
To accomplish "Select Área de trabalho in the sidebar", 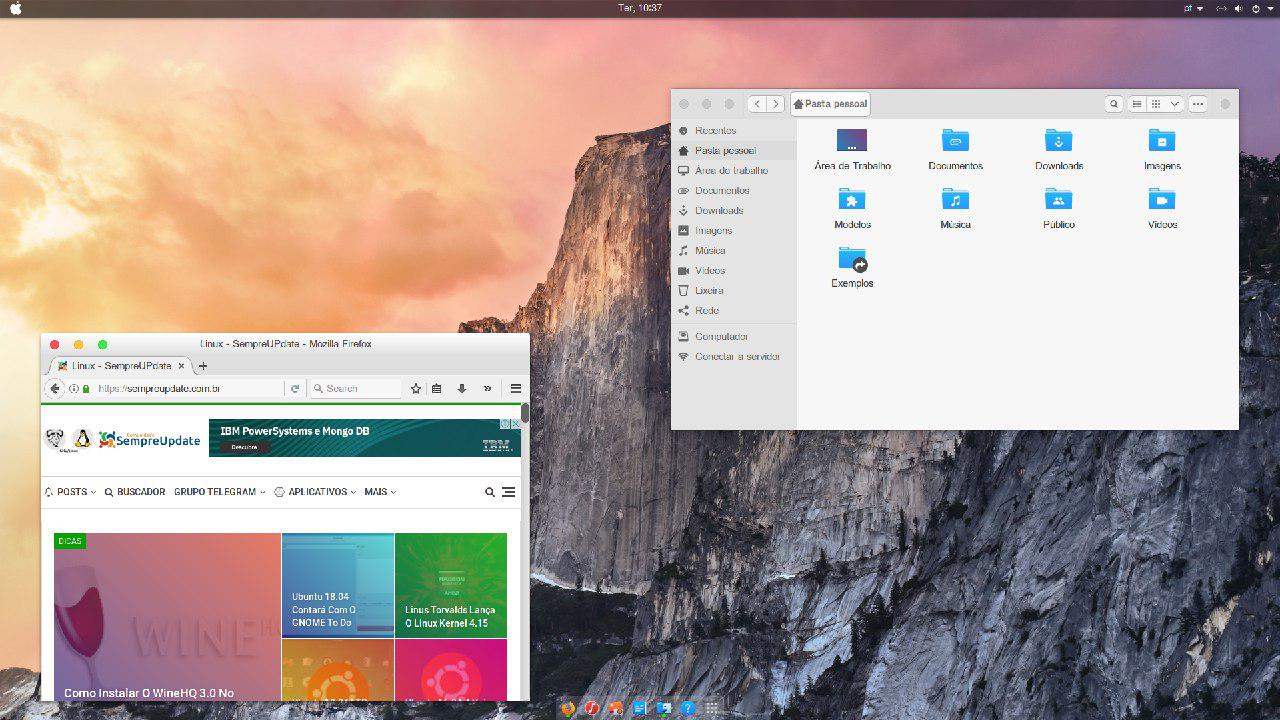I will click(733, 170).
